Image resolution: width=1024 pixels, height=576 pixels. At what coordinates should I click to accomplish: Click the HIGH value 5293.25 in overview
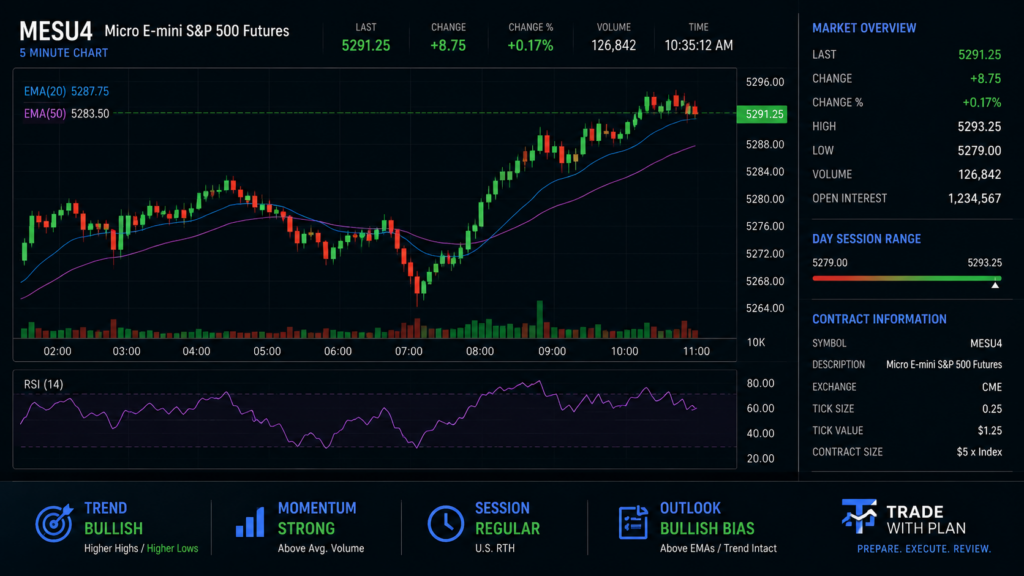click(979, 127)
